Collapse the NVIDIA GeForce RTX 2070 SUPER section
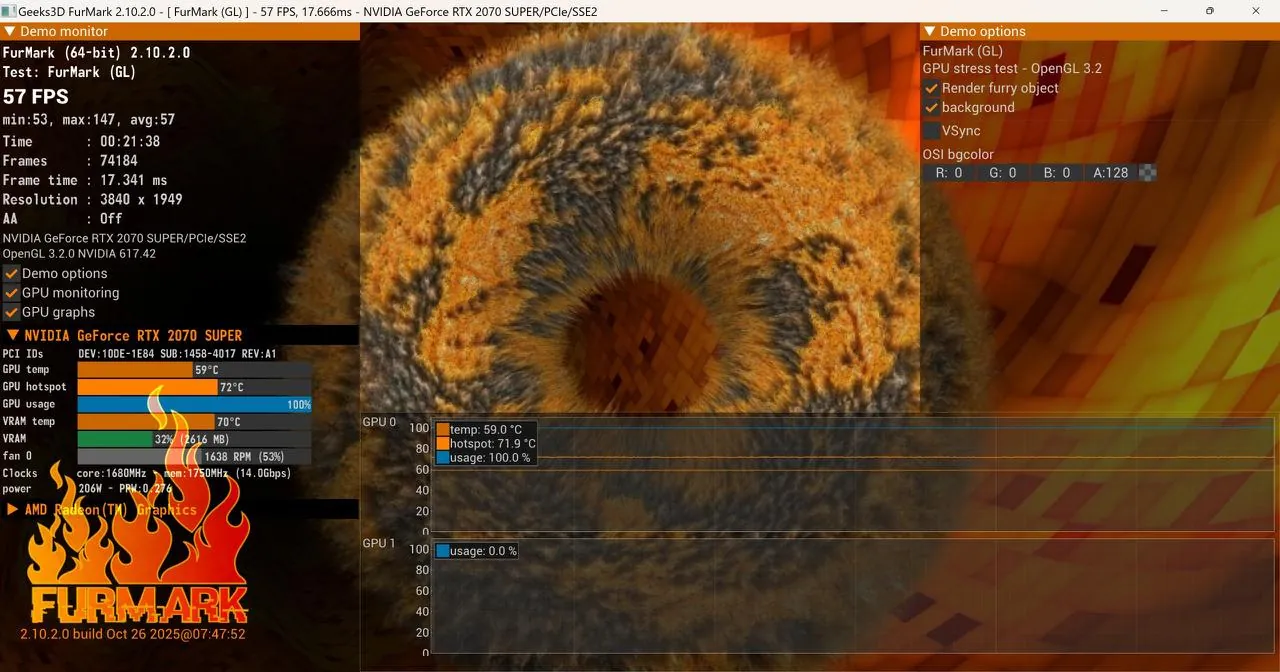Screen dimensions: 1280x672 [x=179, y=336]
